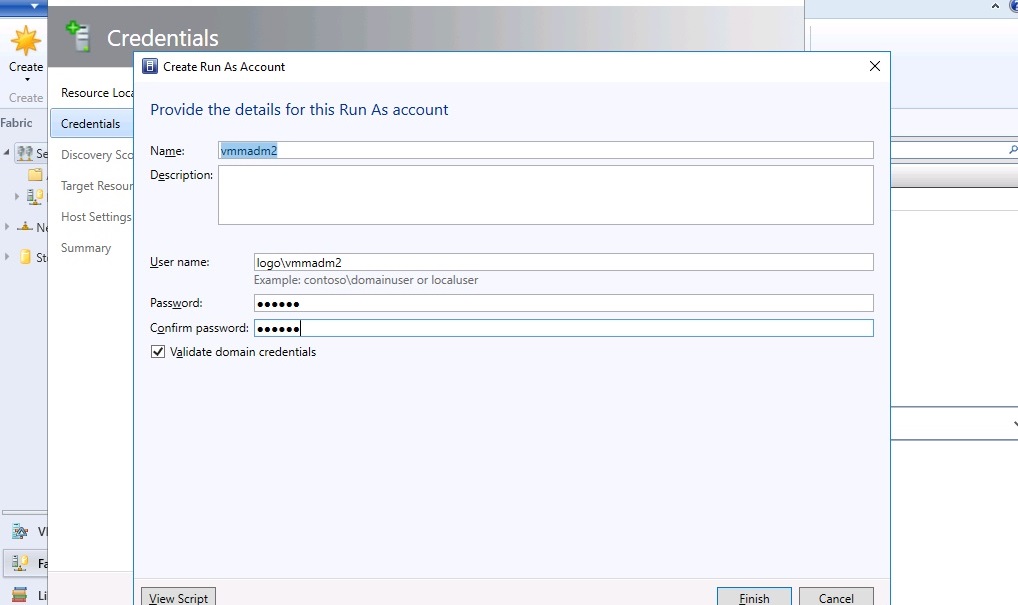Click the Finish button
Screen dimensions: 1018x605
click(754, 598)
